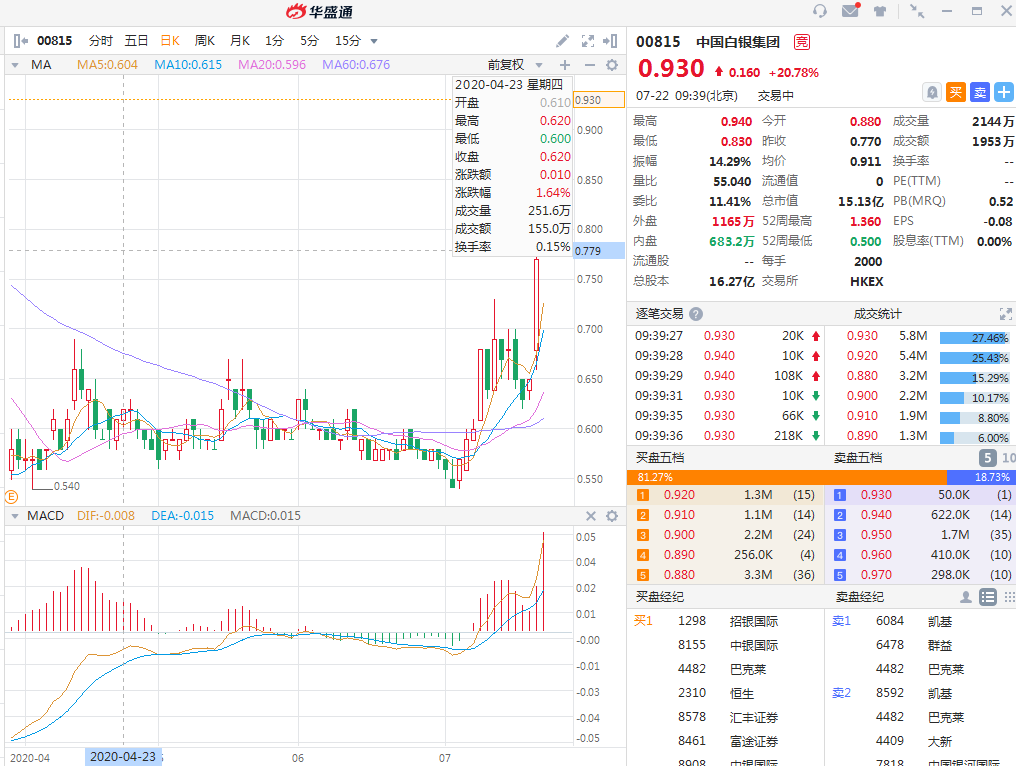Click the orange 买 buy button
This screenshot has height=766, width=1016.
(x=956, y=93)
